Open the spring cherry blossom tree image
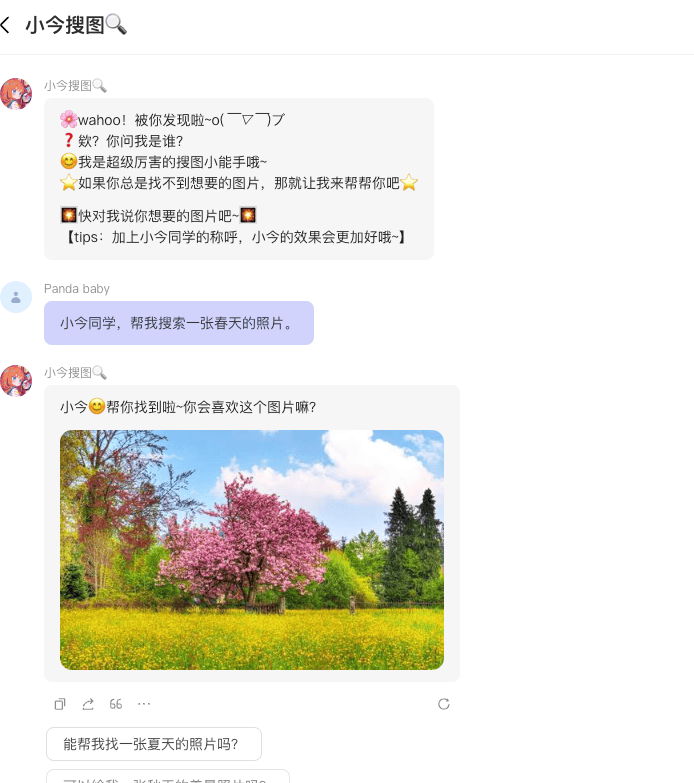The height and width of the screenshot is (783, 694). [252, 550]
